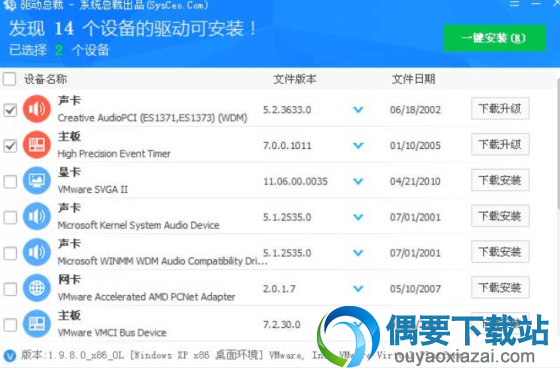Click the Microsoft Kernel System Audio icon

[37, 216]
